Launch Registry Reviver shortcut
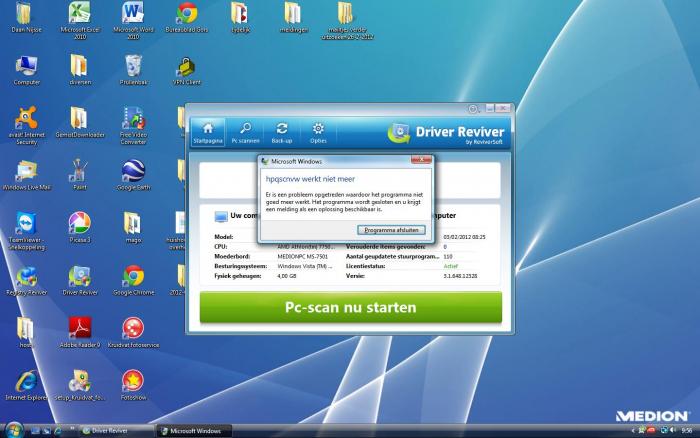The image size is (700, 438). 26,280
